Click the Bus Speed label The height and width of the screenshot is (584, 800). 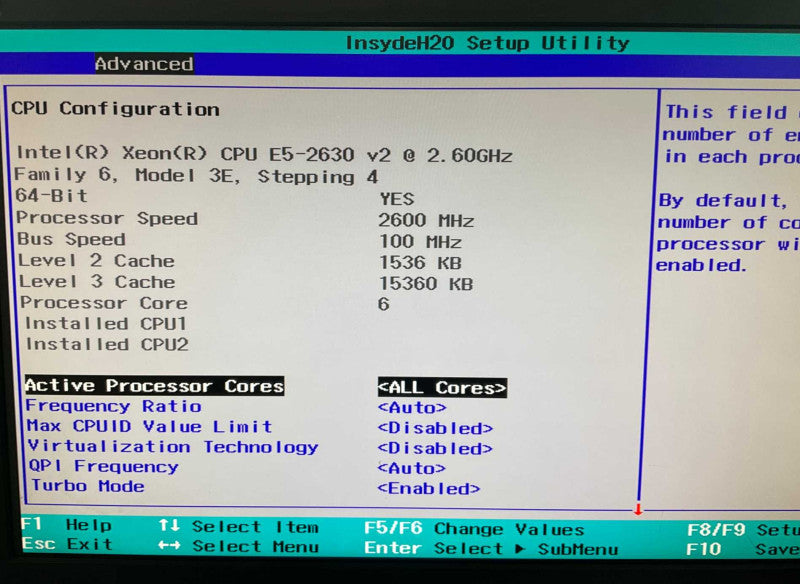coord(71,239)
